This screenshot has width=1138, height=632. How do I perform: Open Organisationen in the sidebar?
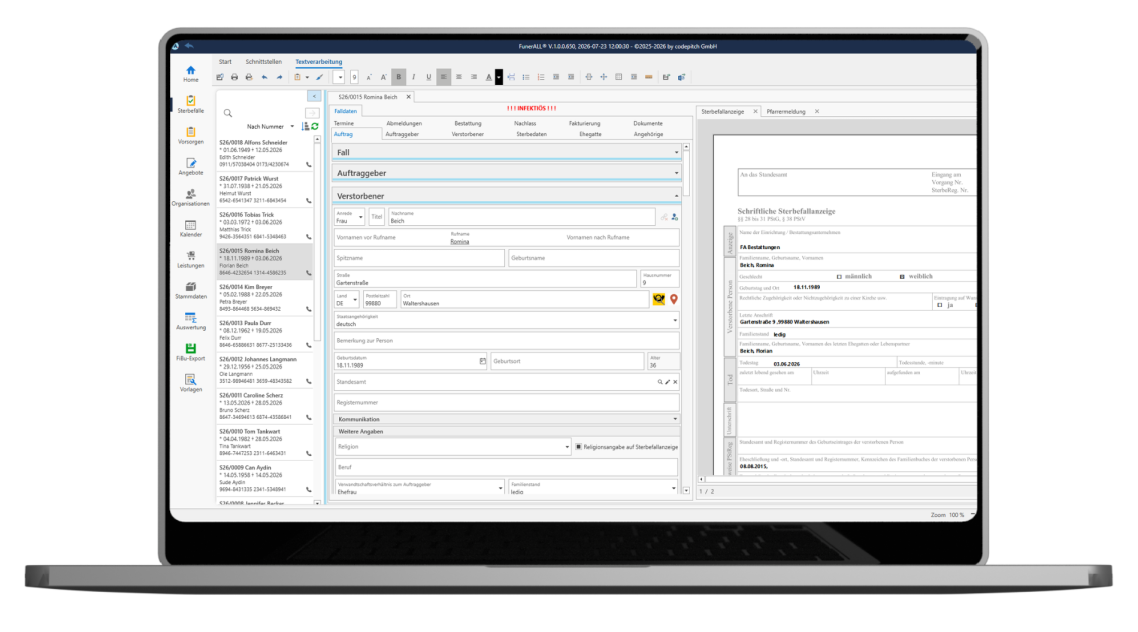(x=190, y=197)
